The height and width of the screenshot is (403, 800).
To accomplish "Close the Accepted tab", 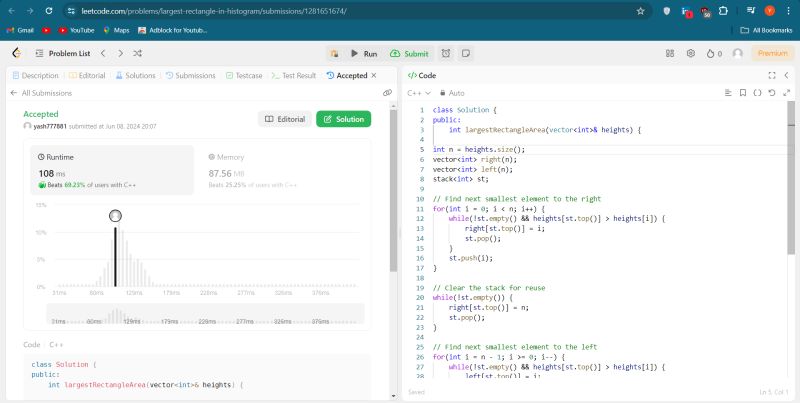I will [x=374, y=75].
